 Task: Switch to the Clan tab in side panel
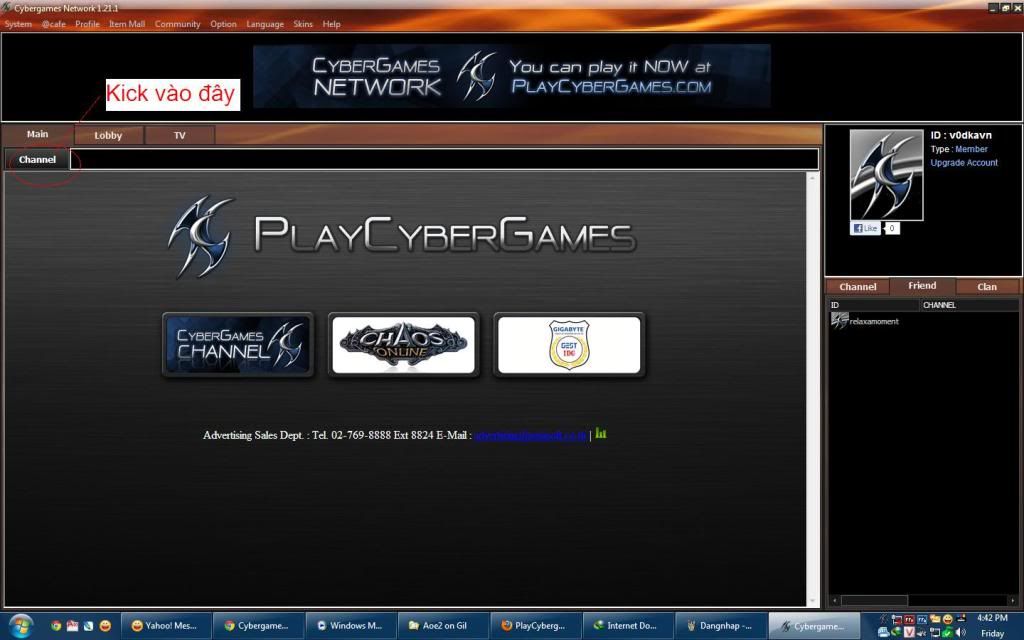click(987, 287)
